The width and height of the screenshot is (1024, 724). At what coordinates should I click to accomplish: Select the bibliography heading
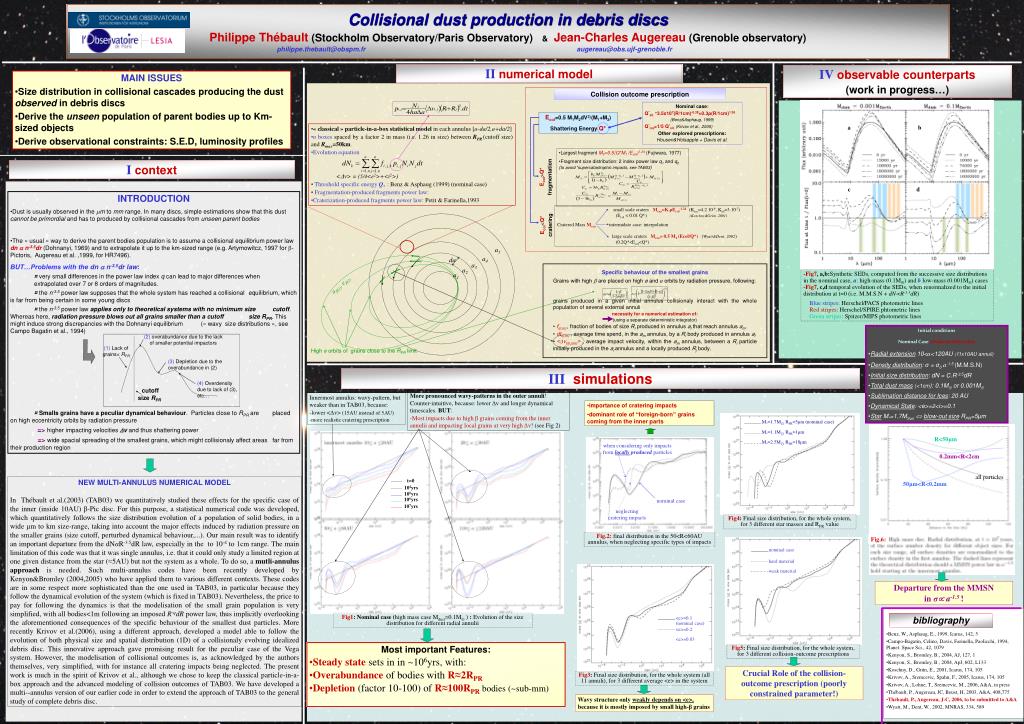[x=941, y=620]
